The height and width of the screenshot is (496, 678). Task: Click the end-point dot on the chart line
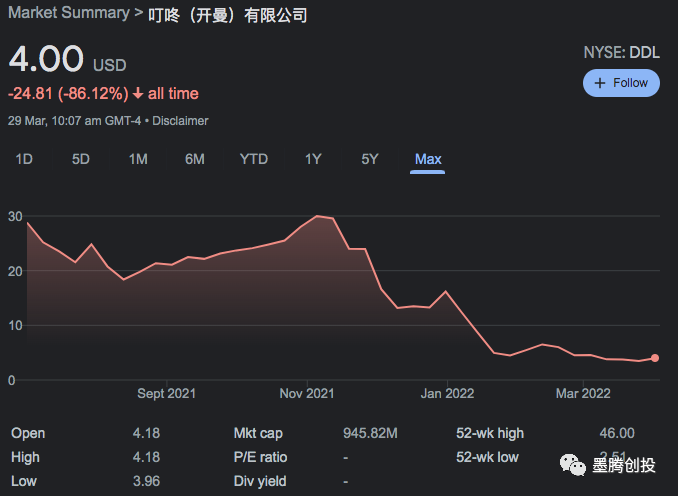655,357
